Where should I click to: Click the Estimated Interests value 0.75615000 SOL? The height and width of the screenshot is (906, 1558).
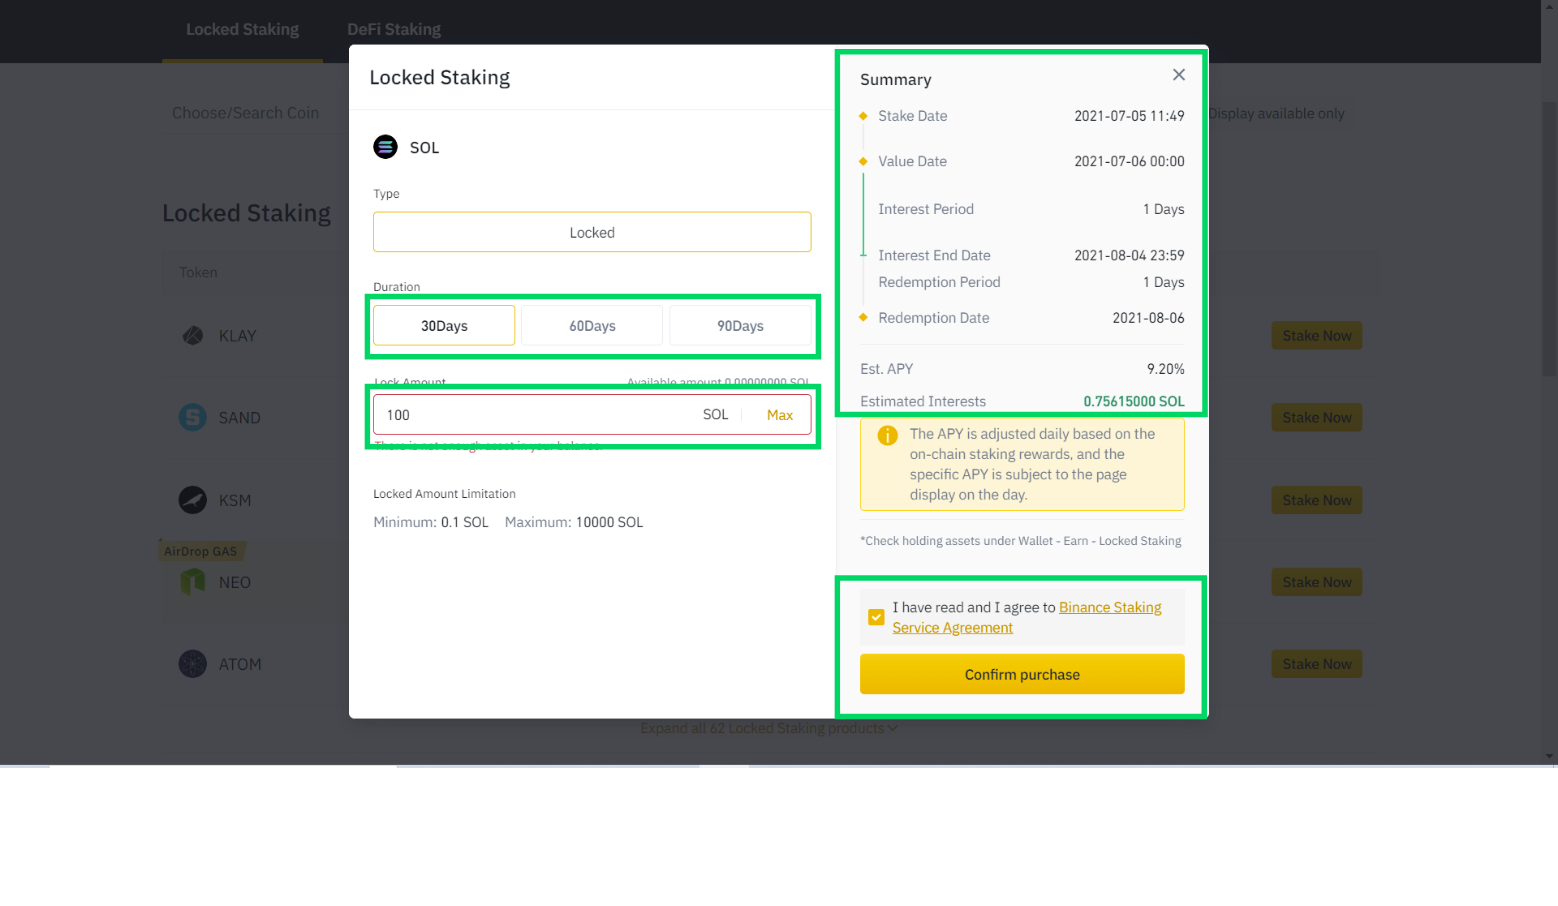(x=1134, y=401)
